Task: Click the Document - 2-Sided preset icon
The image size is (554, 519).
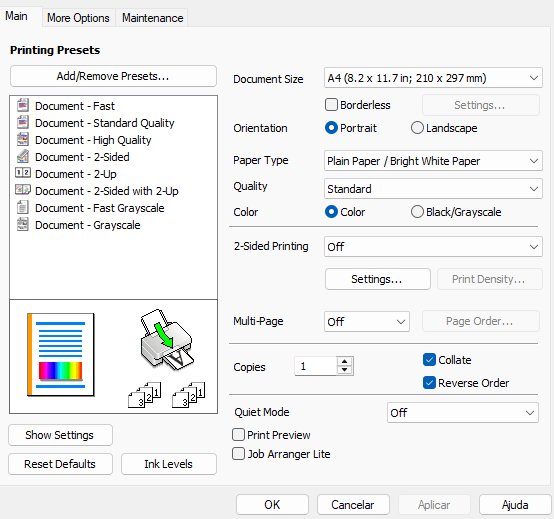Action: pos(23,156)
